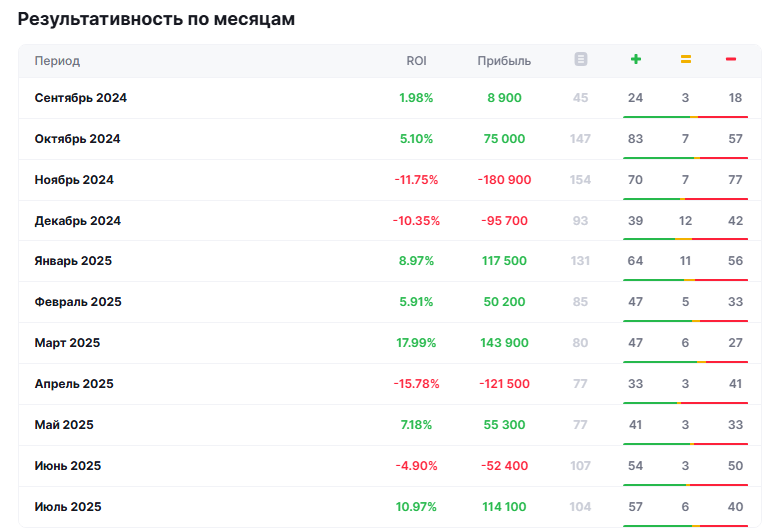Viewport: 762px width, 530px height.
Task: Select the Ноябрь 2024 period
Action: pyautogui.click(x=74, y=180)
